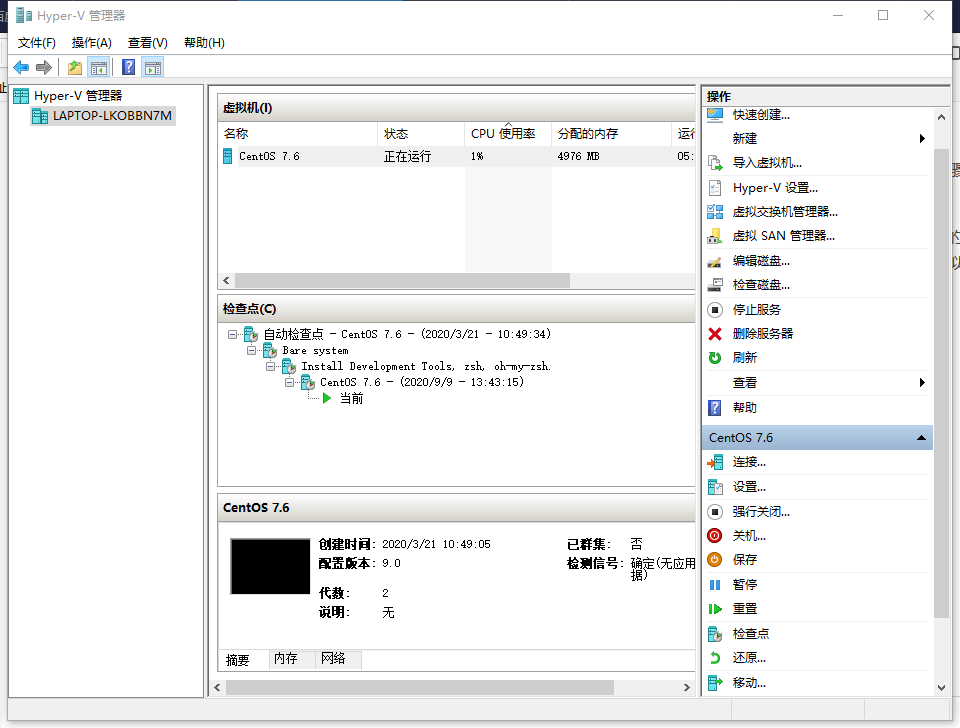Click the orange 保存 icon
This screenshot has width=960, height=728.
point(714,560)
